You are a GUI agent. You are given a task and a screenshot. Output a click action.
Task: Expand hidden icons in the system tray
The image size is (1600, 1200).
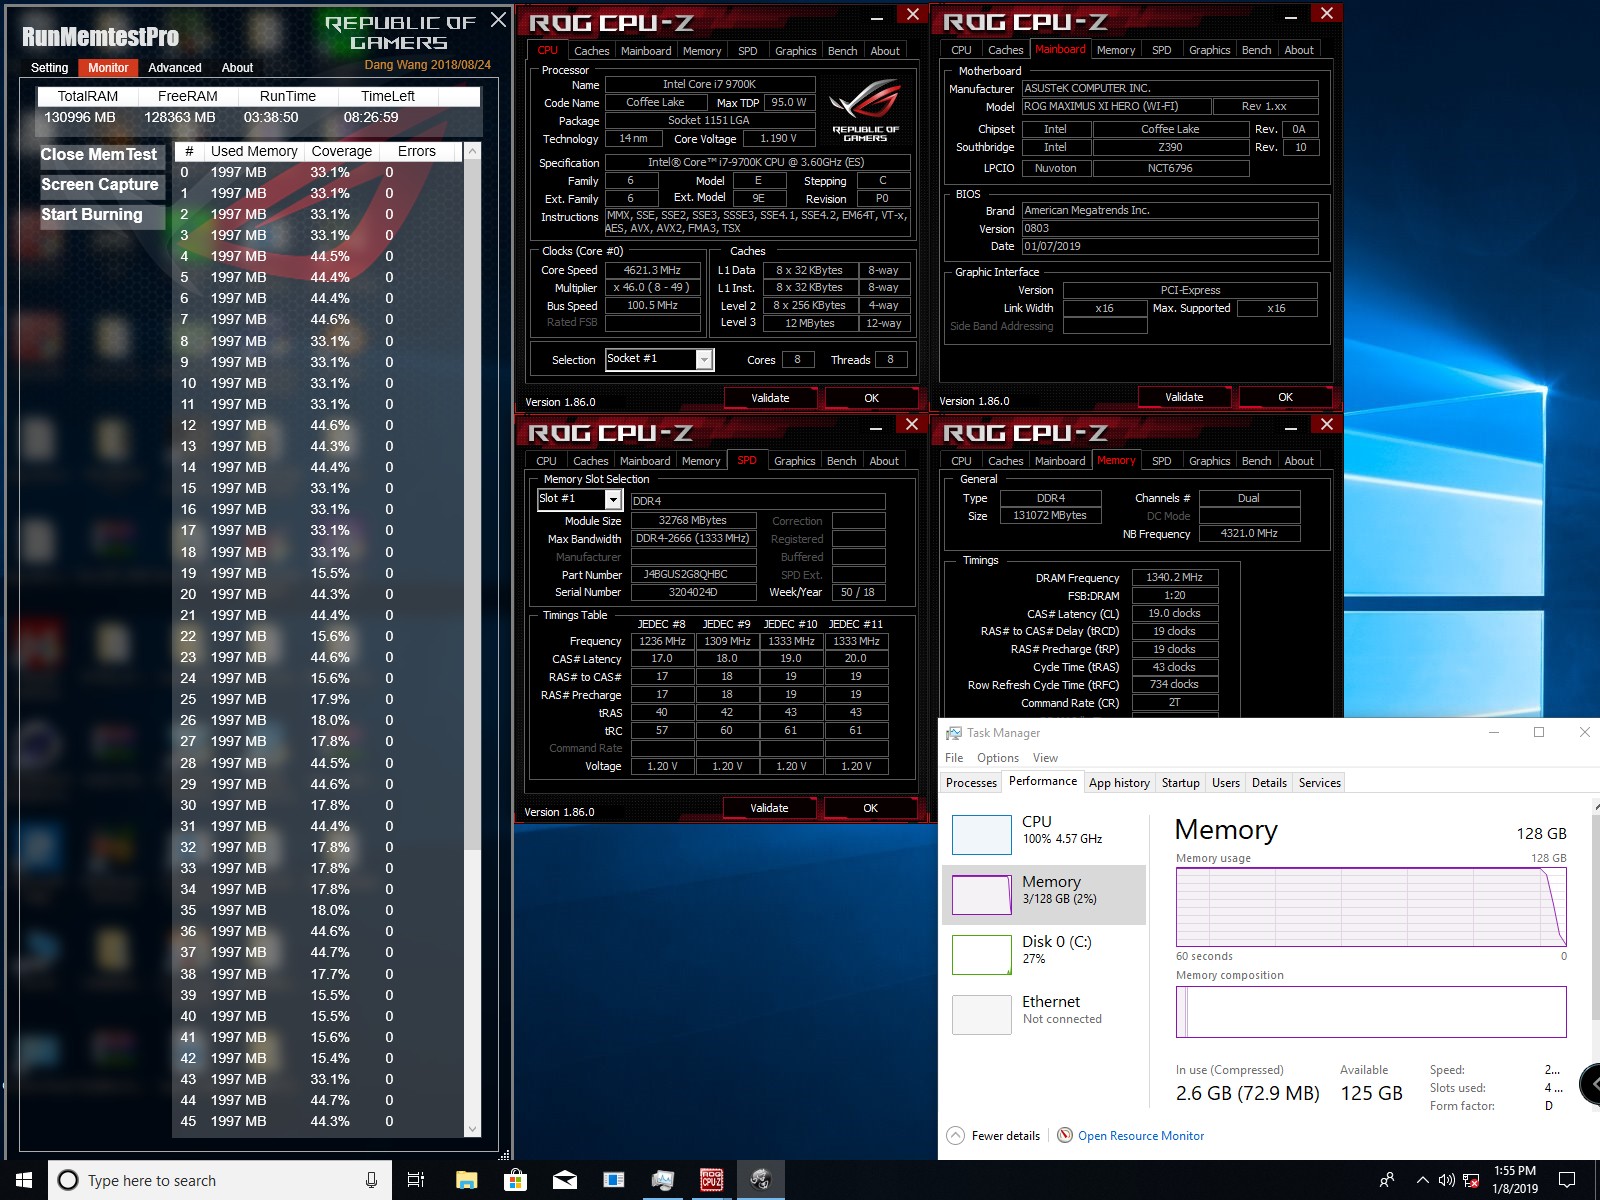[x=1423, y=1180]
